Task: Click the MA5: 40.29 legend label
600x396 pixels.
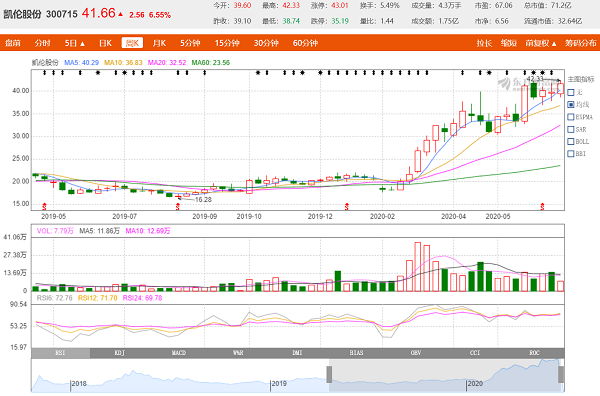Action: tap(82, 62)
